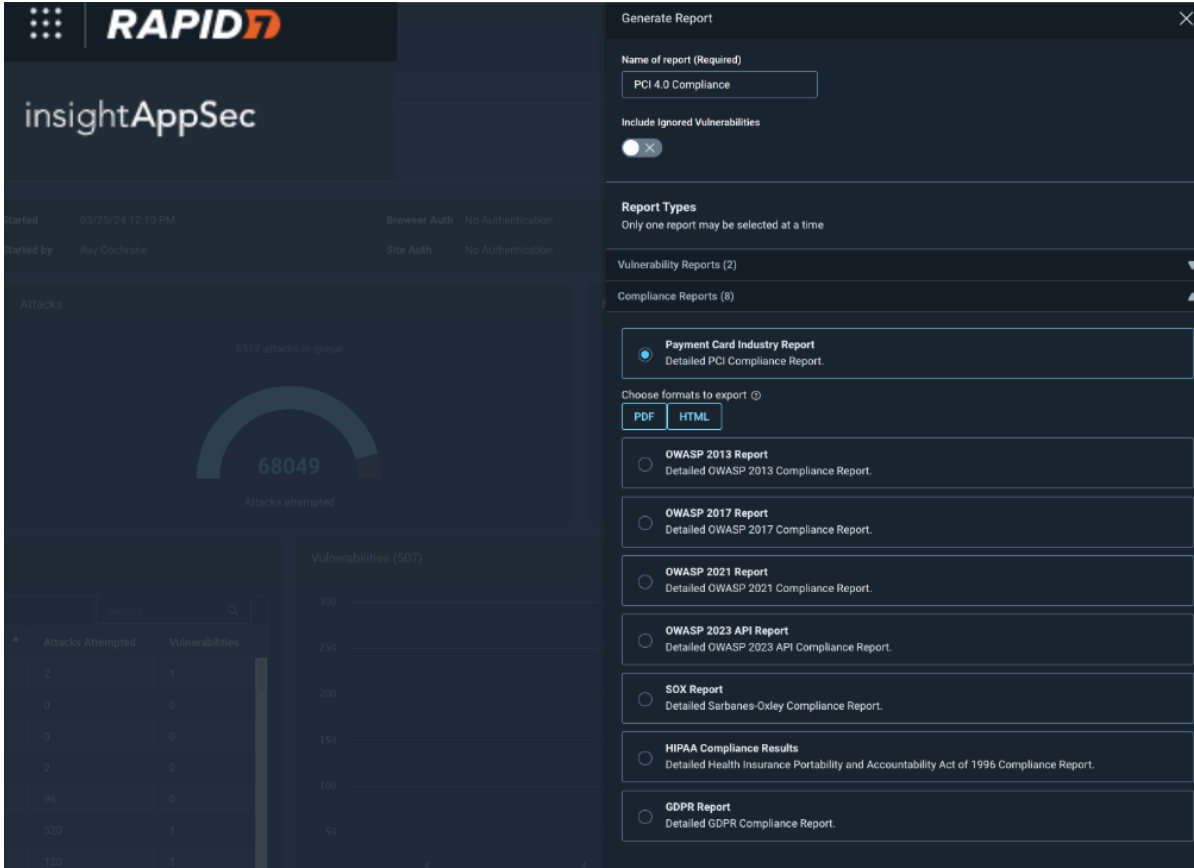Click the Name of report input field
This screenshot has height=868, width=1194.
coord(719,85)
